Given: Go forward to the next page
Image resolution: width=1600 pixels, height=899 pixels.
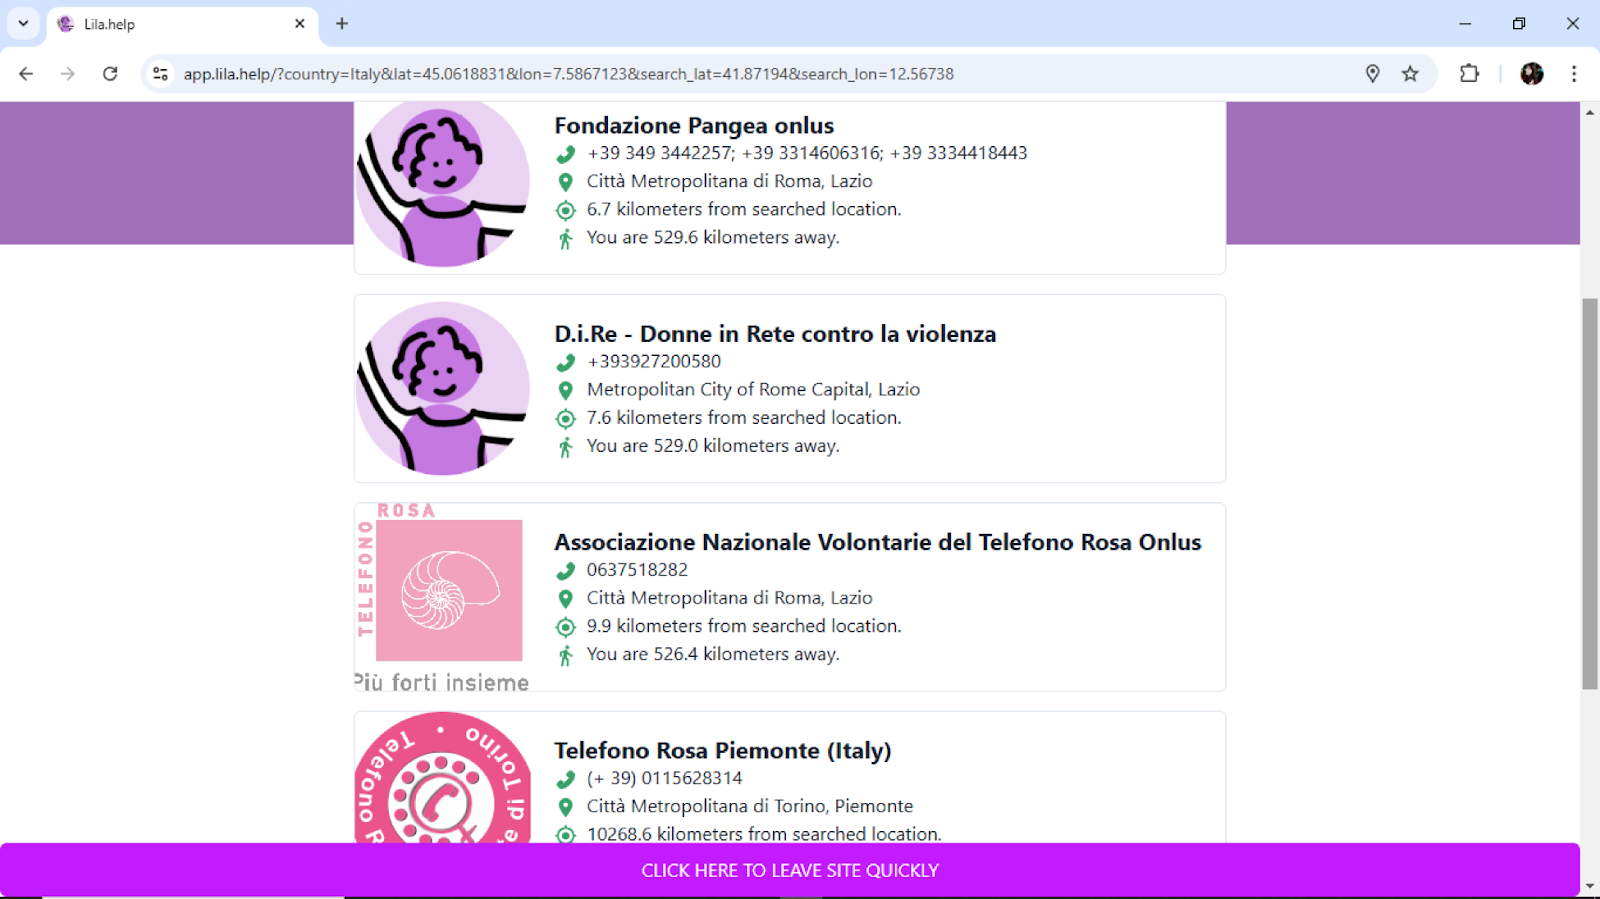Looking at the screenshot, I should click(x=68, y=74).
